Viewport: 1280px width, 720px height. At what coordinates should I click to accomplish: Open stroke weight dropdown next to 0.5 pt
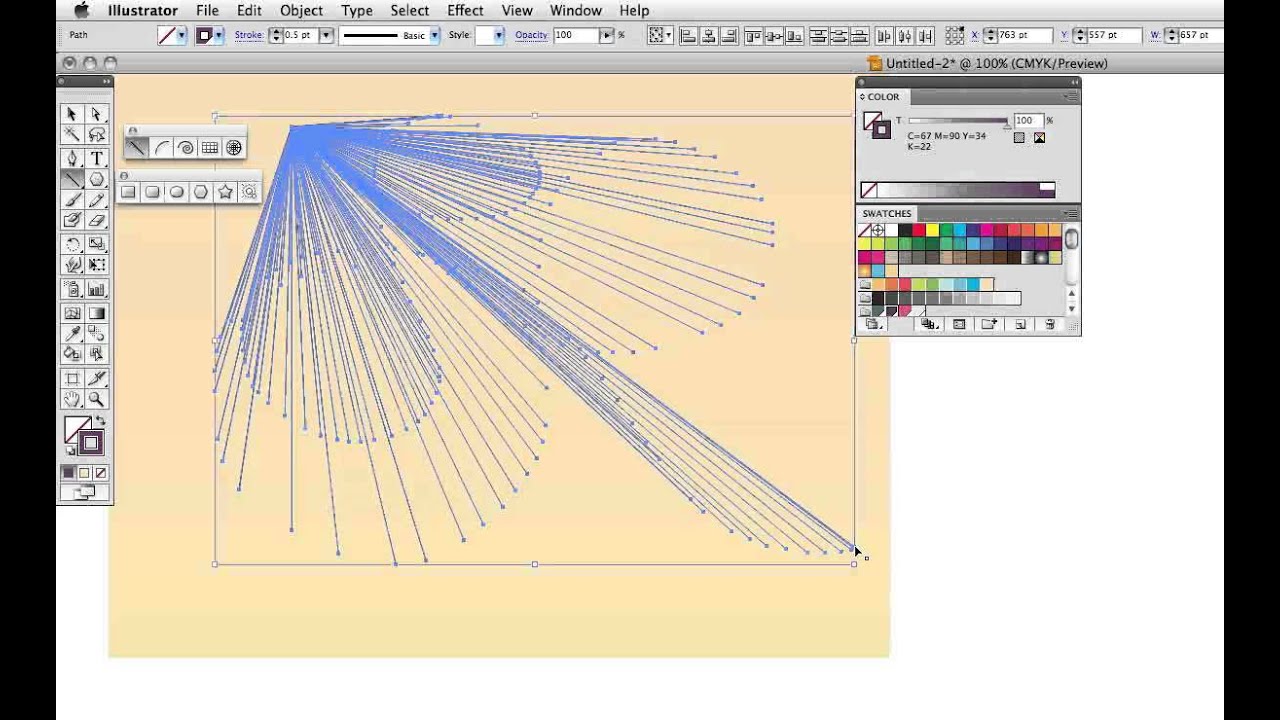[326, 35]
